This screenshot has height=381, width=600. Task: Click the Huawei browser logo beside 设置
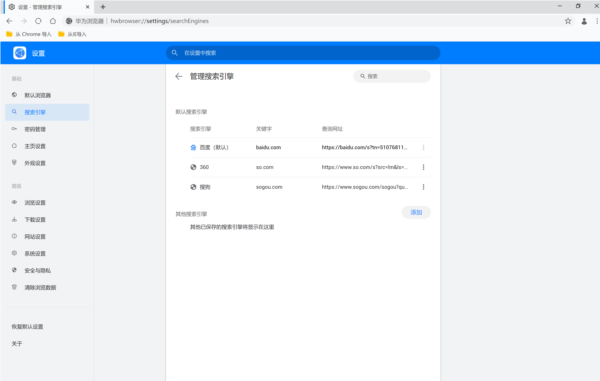pos(20,53)
